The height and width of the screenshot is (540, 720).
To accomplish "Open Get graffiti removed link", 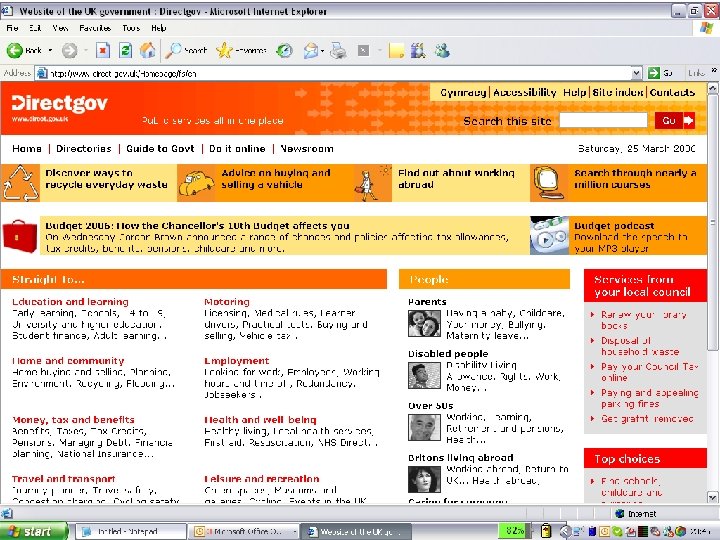I will pos(647,419).
